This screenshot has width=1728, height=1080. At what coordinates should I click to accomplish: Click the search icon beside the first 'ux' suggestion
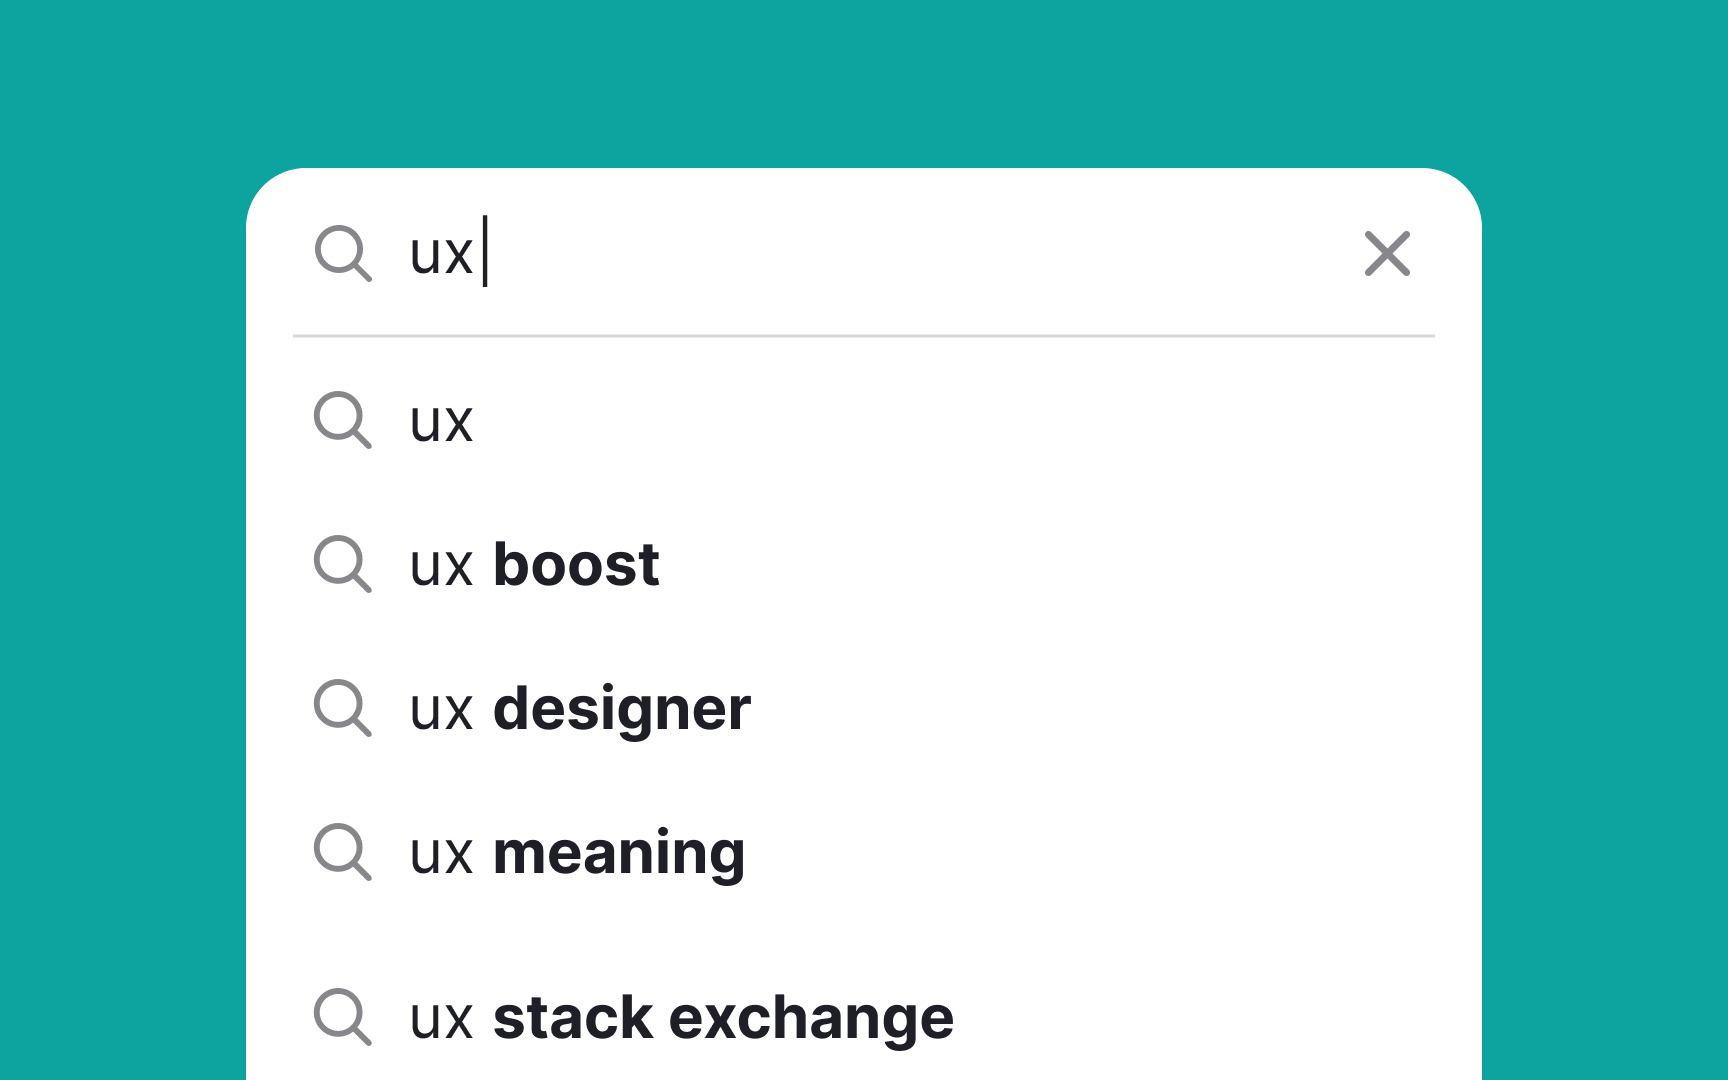[344, 422]
